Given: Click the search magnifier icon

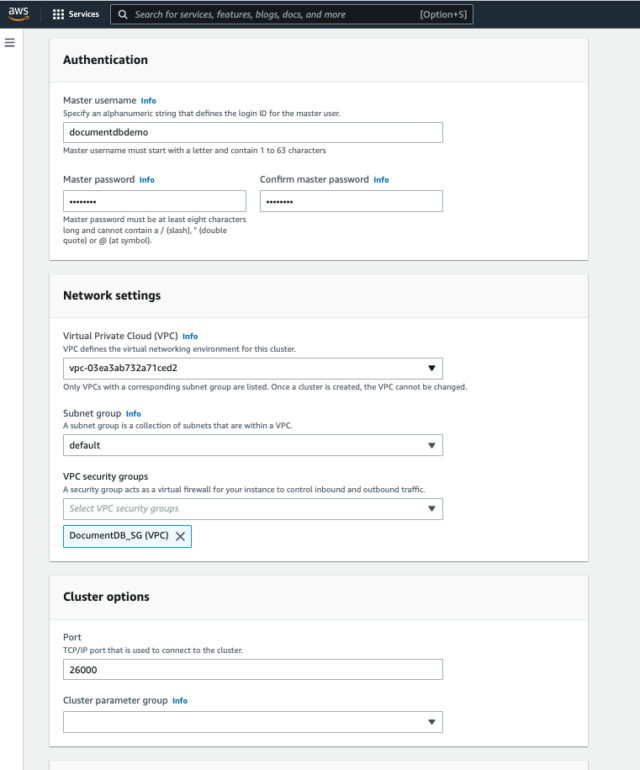Looking at the screenshot, I should (x=122, y=15).
